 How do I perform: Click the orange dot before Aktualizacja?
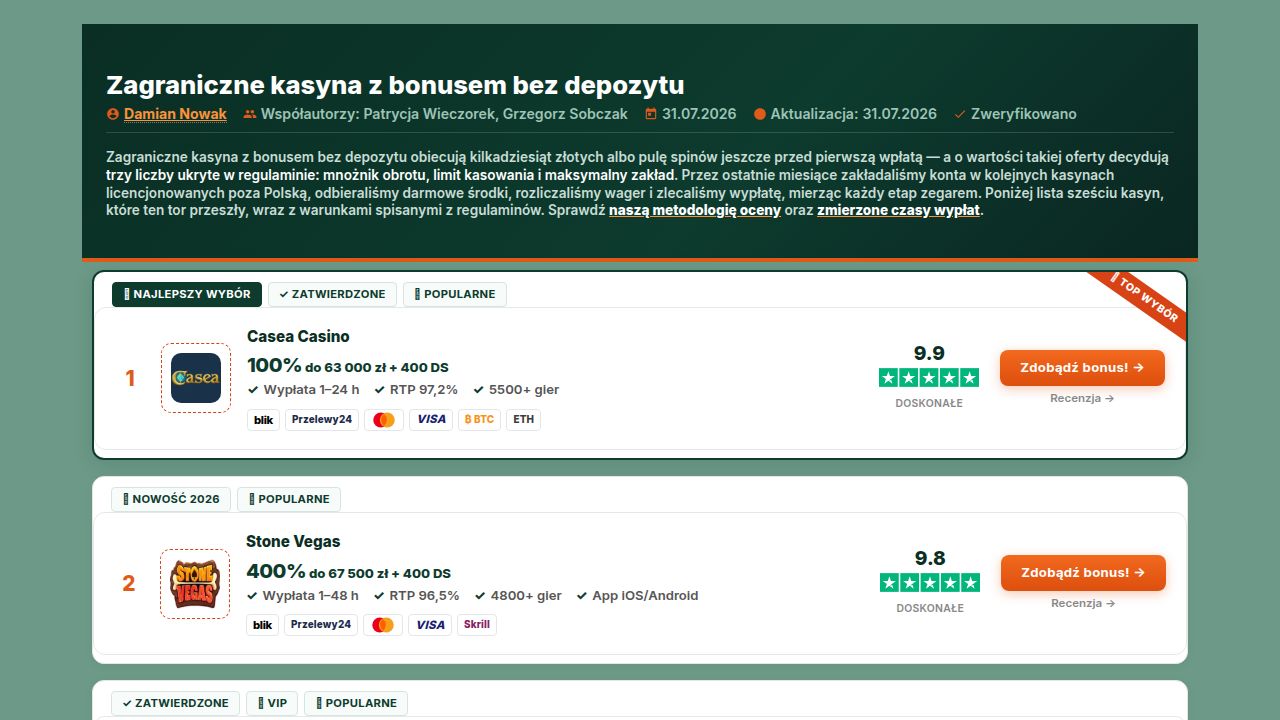[x=760, y=114]
